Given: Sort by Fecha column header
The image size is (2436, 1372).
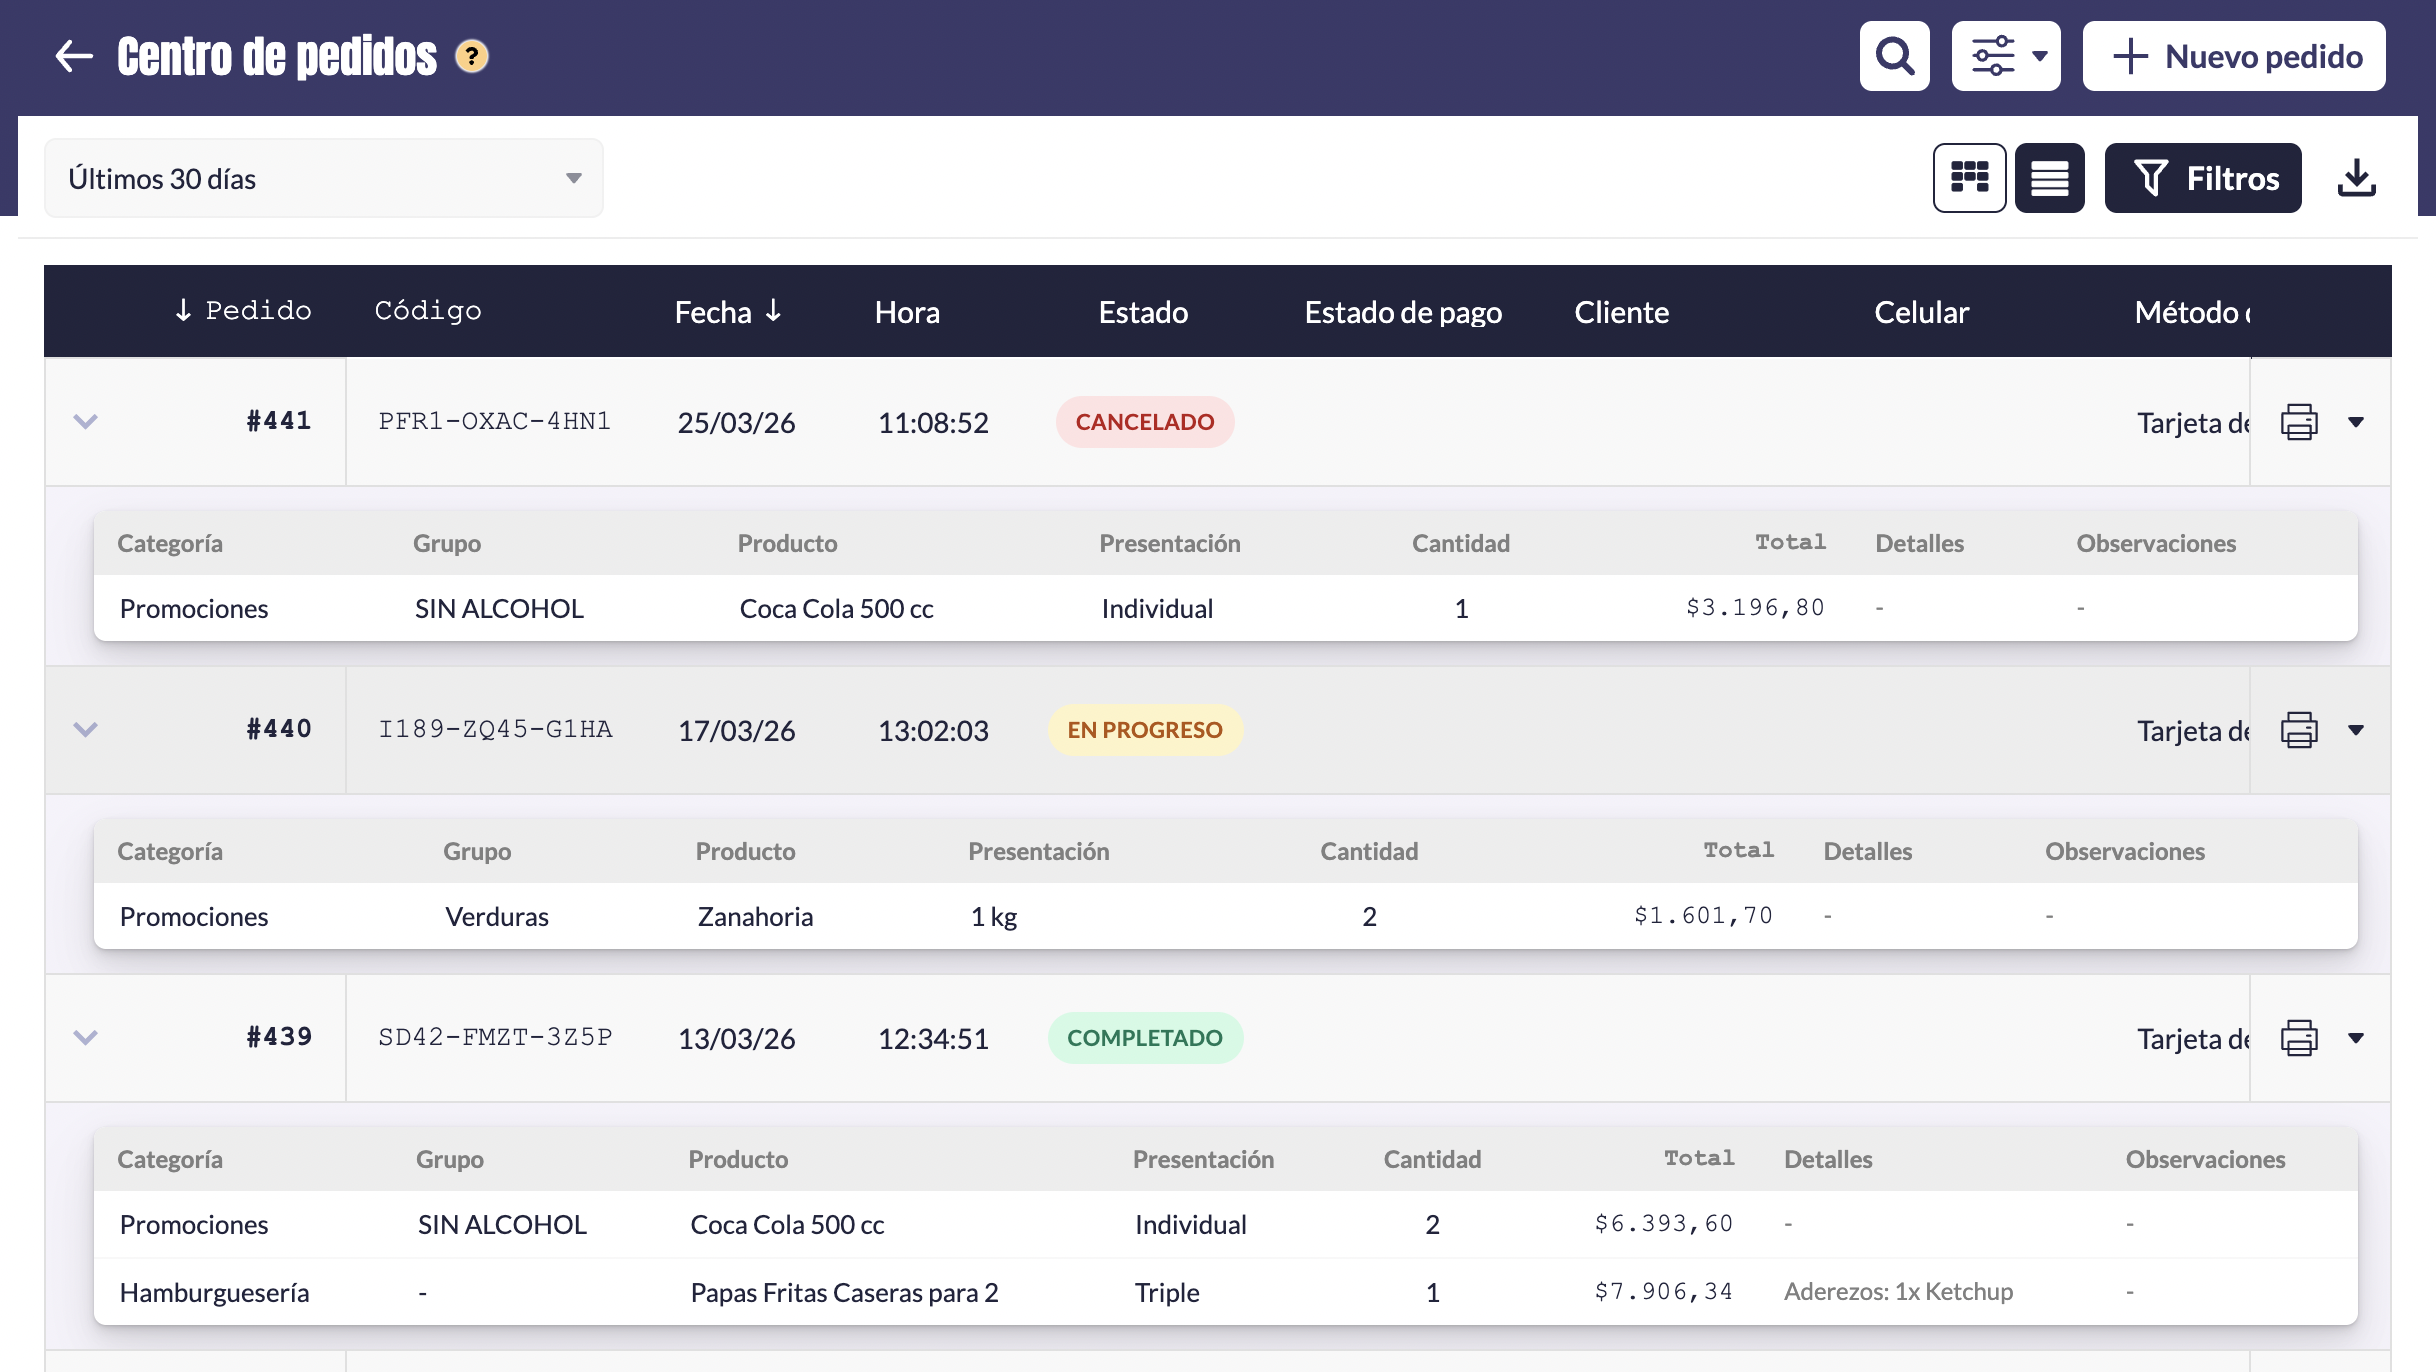Looking at the screenshot, I should [727, 312].
